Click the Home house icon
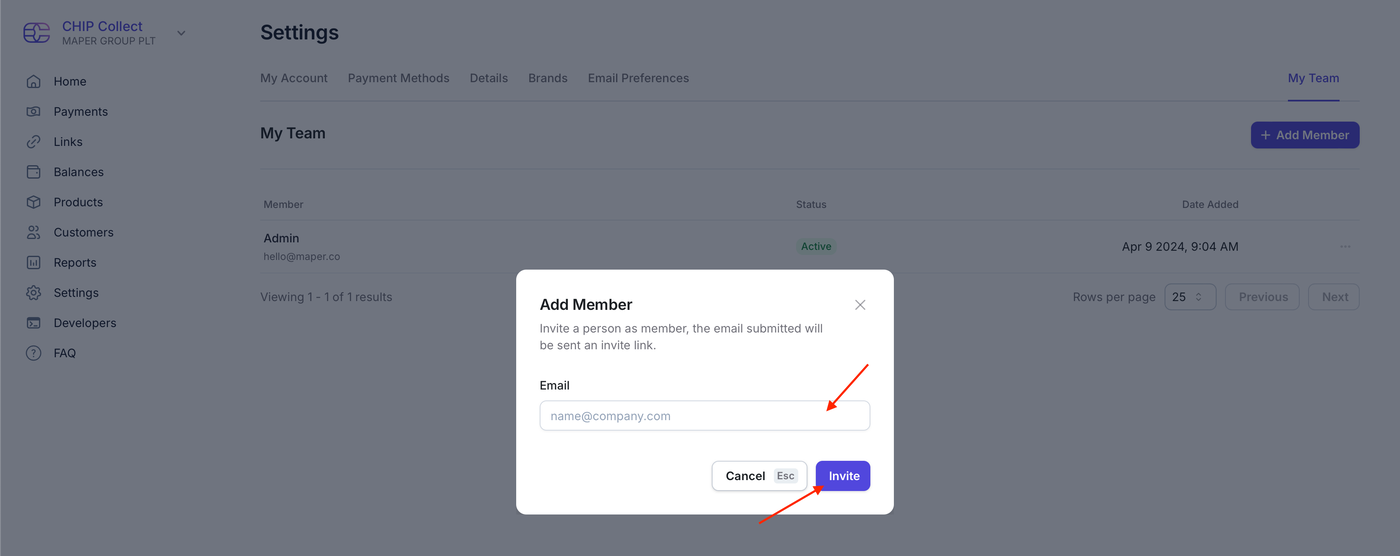The image size is (1400, 556). 34,82
